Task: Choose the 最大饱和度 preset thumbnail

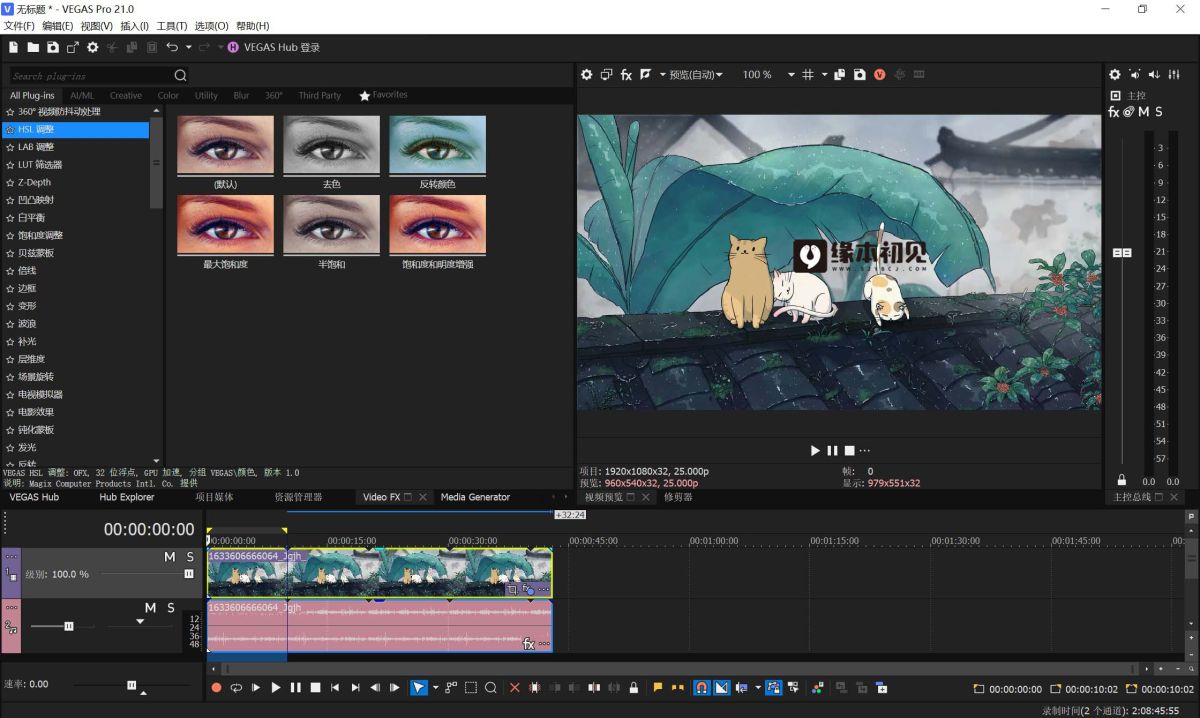Action: pos(225,224)
